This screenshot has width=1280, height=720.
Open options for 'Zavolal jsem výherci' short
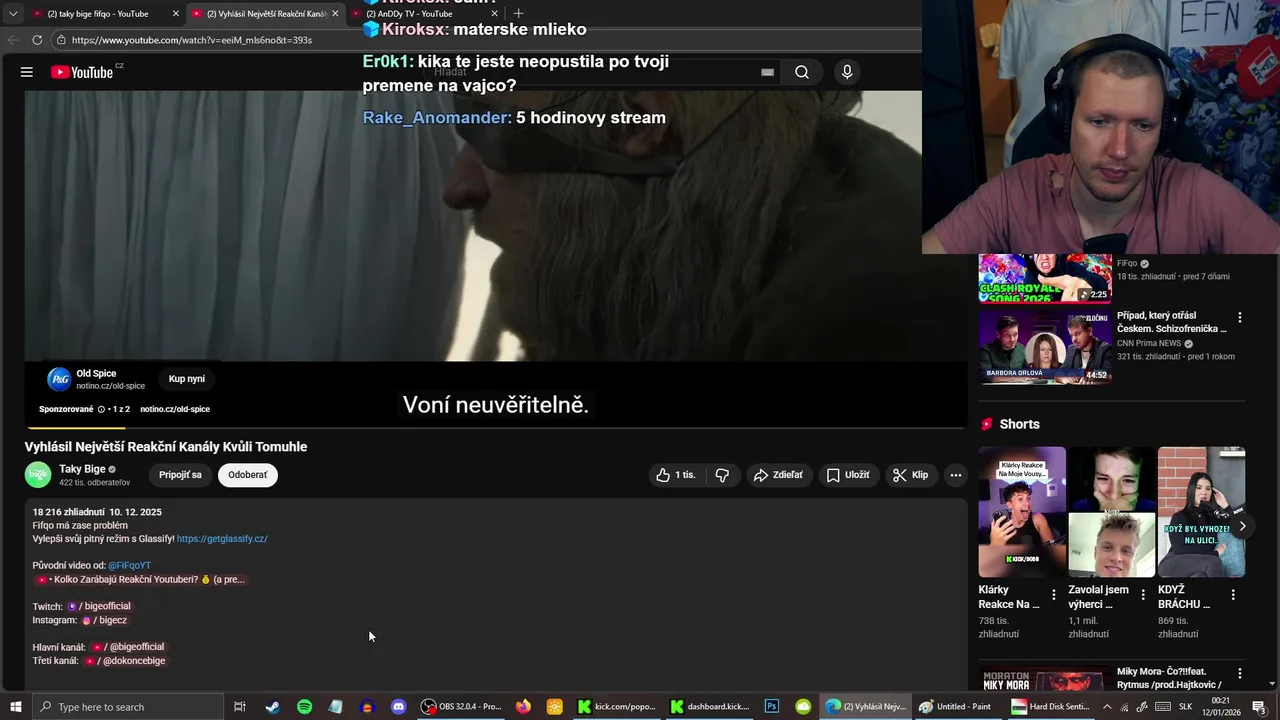[1143, 594]
